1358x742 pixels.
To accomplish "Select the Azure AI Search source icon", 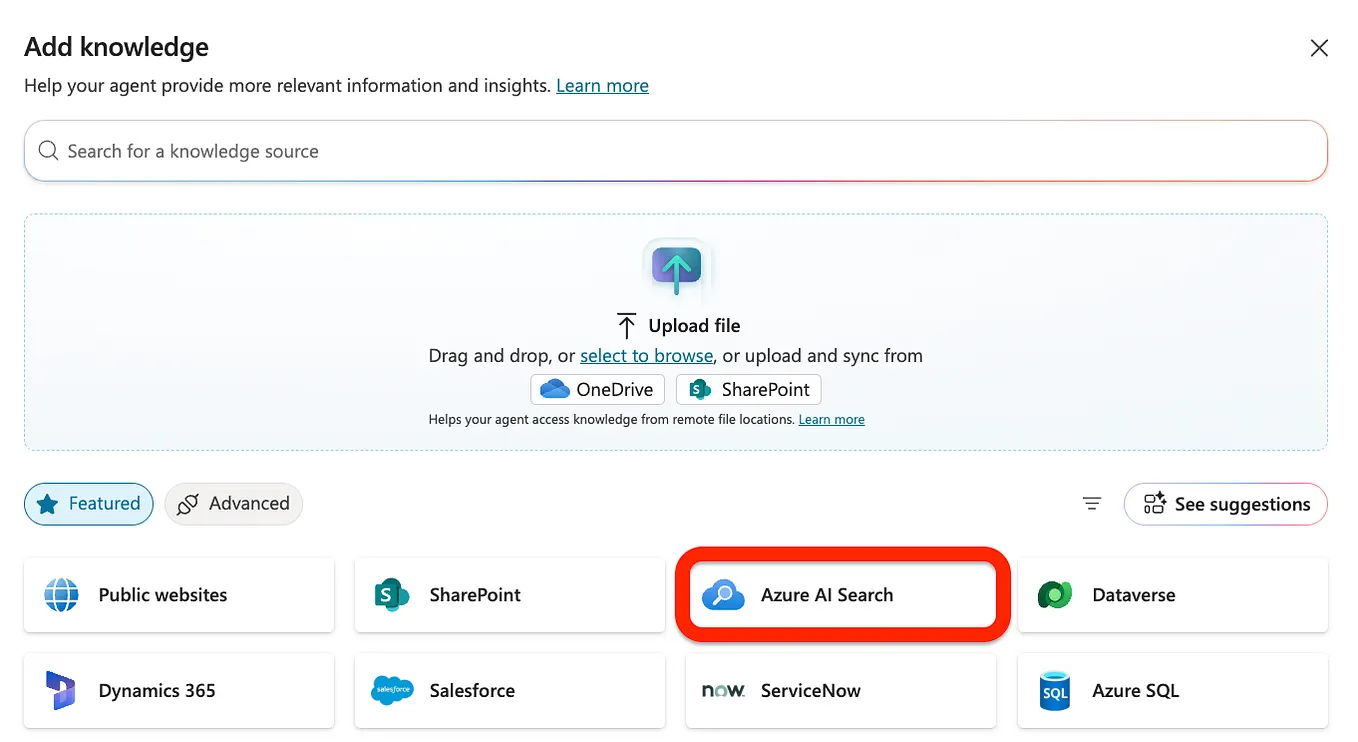I will tap(724, 595).
